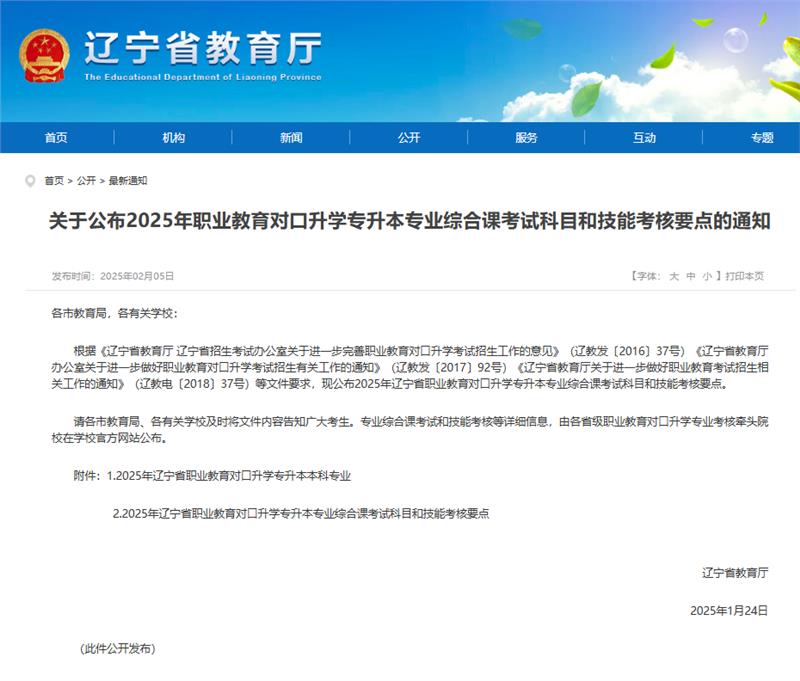Image resolution: width=800 pixels, height=681 pixels.
Task: Open the 公开 navigation menu item
Action: click(409, 137)
